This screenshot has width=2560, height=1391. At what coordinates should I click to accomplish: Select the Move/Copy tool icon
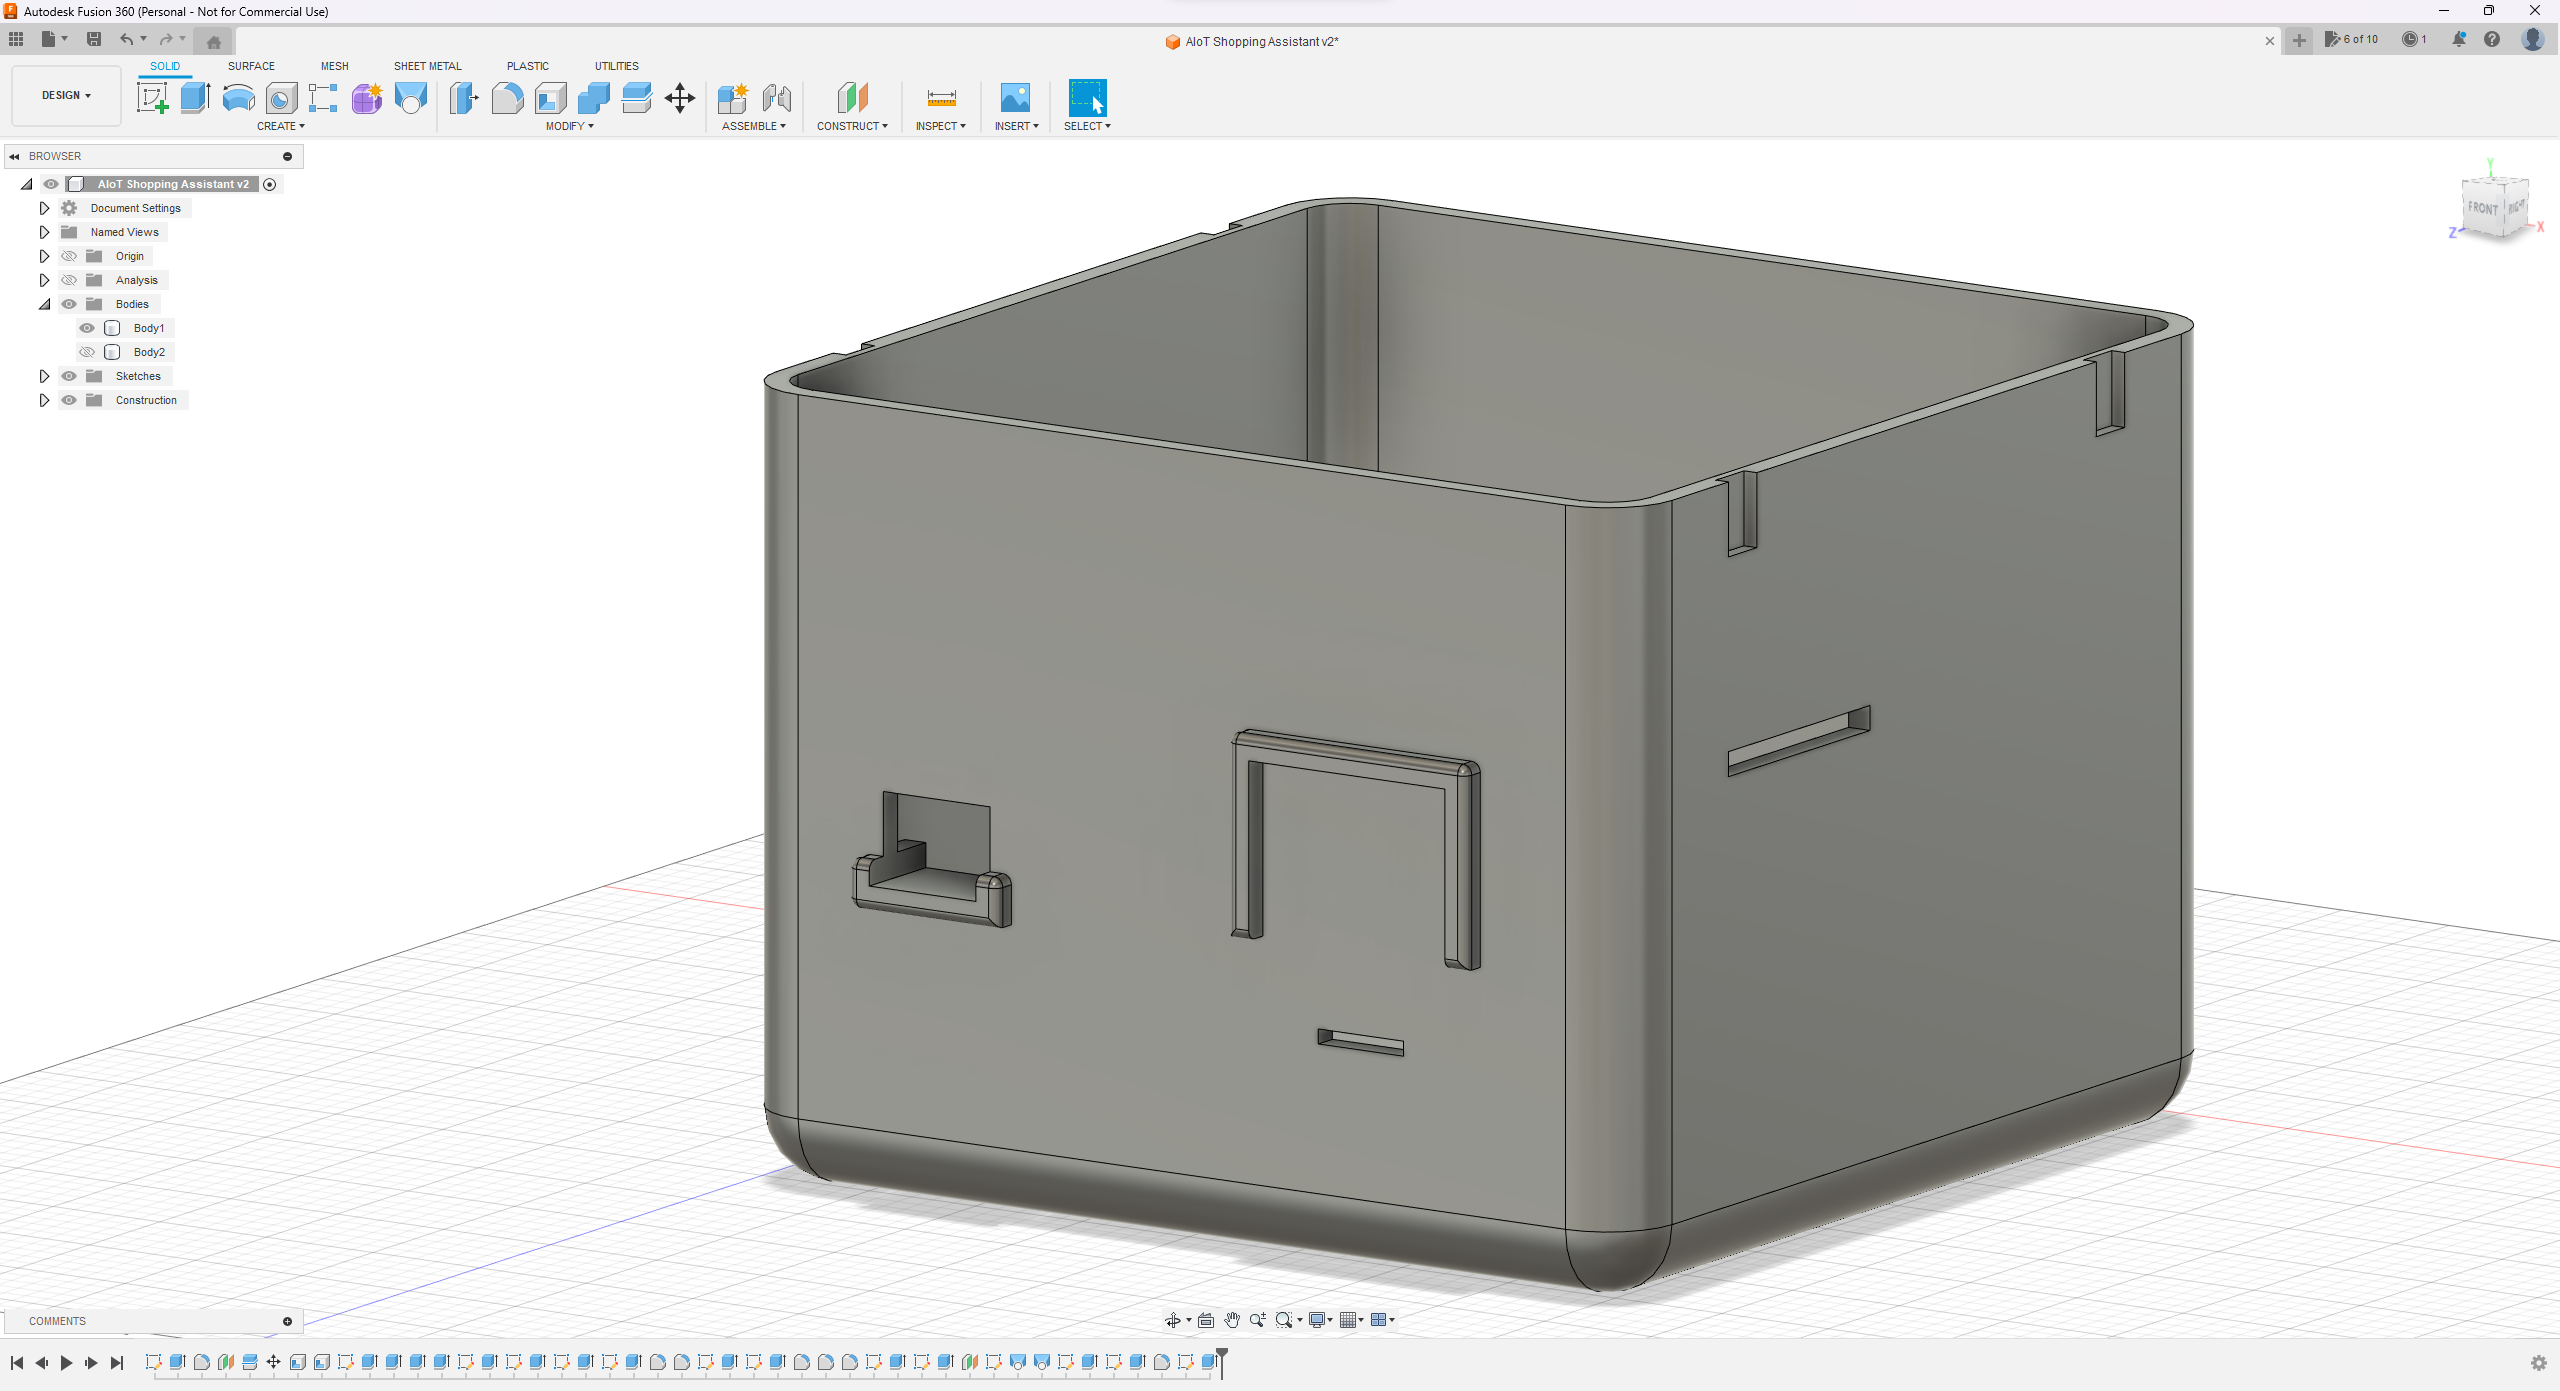coord(680,98)
